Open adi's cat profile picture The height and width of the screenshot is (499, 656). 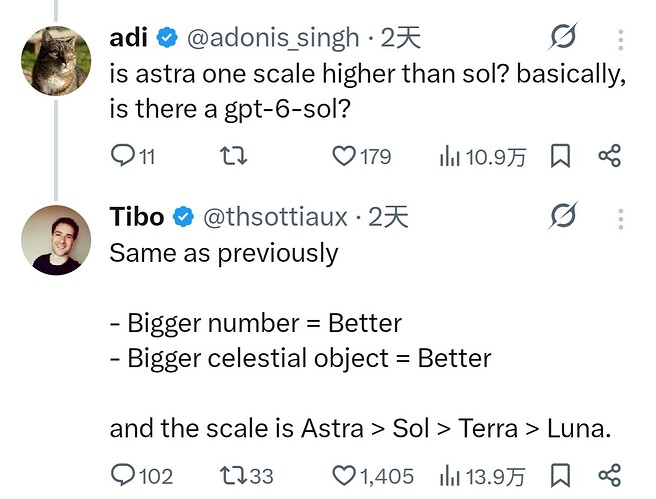[x=56, y=61]
